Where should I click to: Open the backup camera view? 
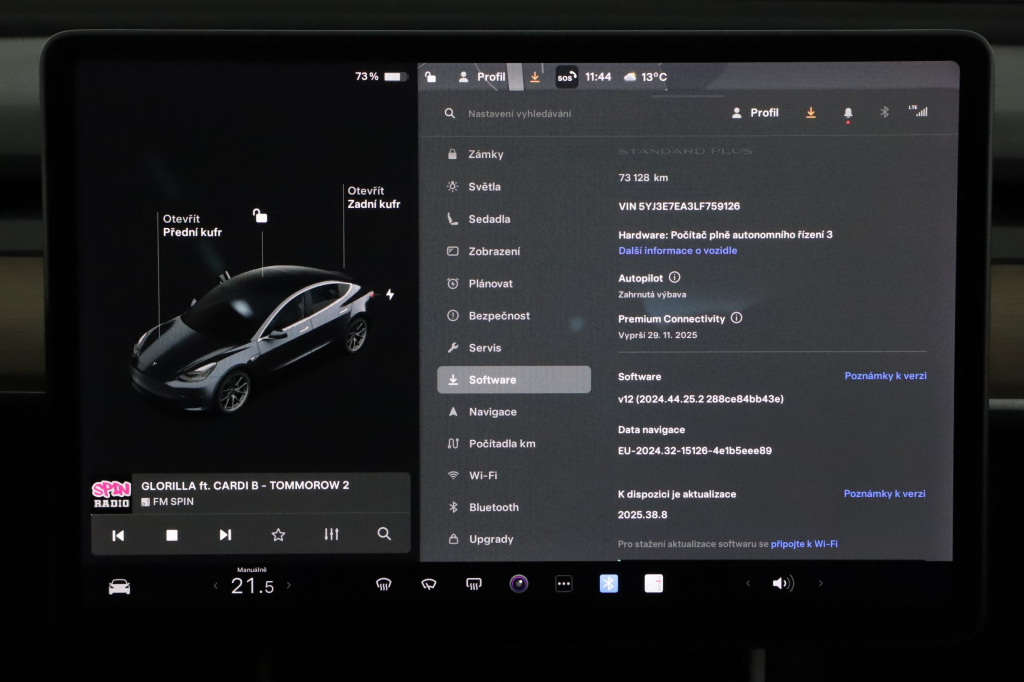519,583
